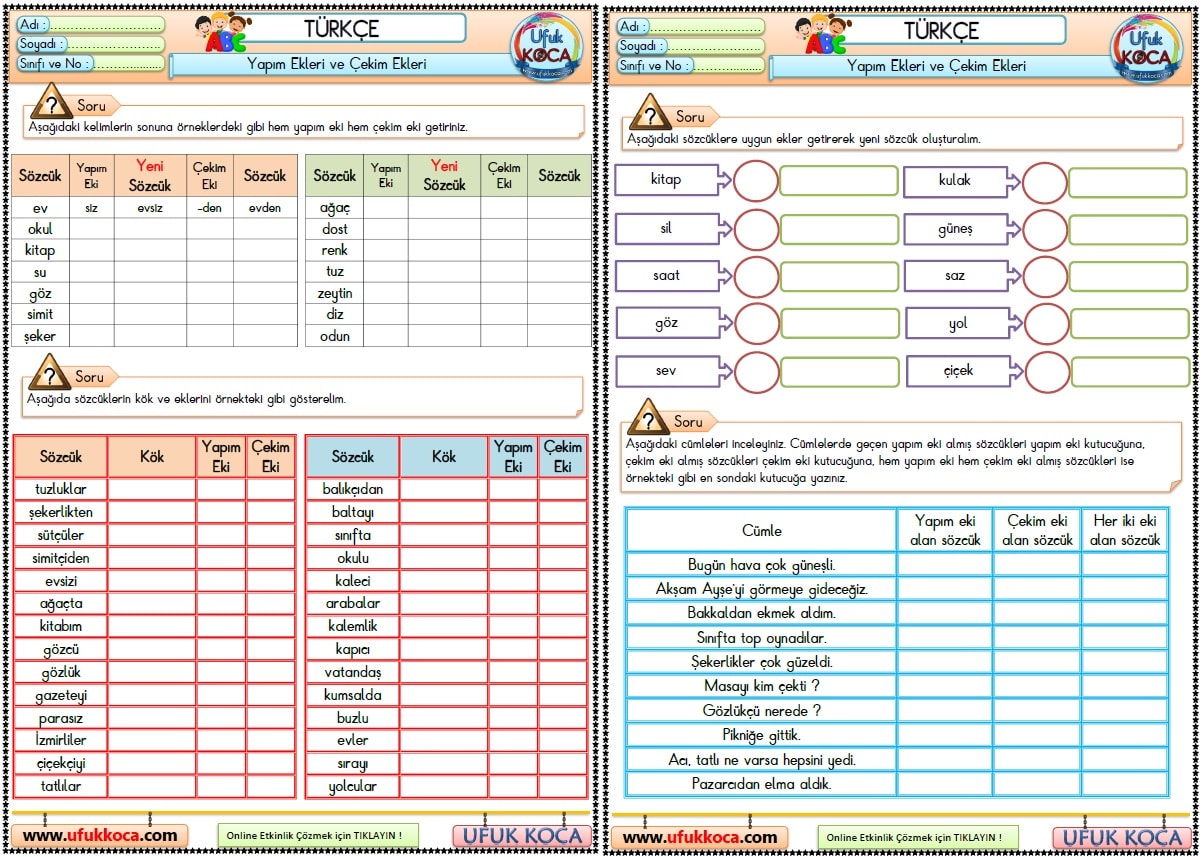Click the green answer box in the çiçek row
This screenshot has width=1203, height=857.
(x=1128, y=372)
